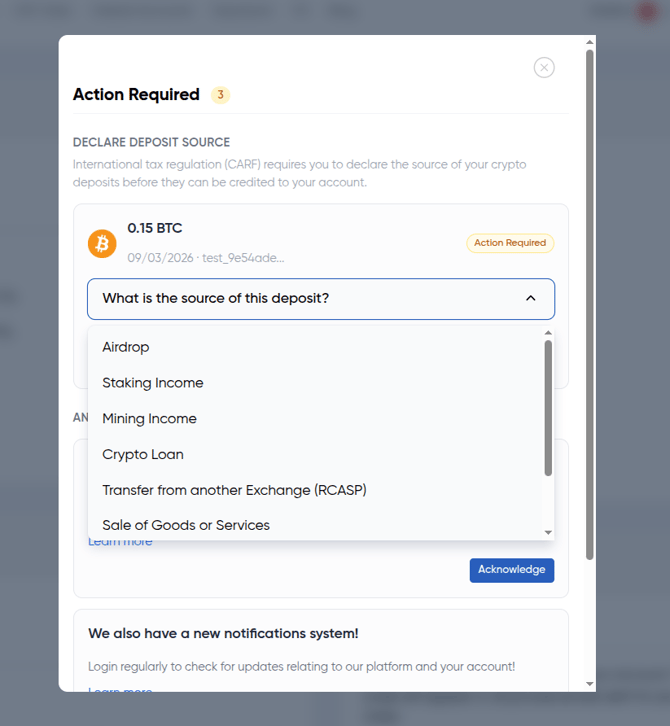Pick Crypto Loan as the source

[x=143, y=454]
